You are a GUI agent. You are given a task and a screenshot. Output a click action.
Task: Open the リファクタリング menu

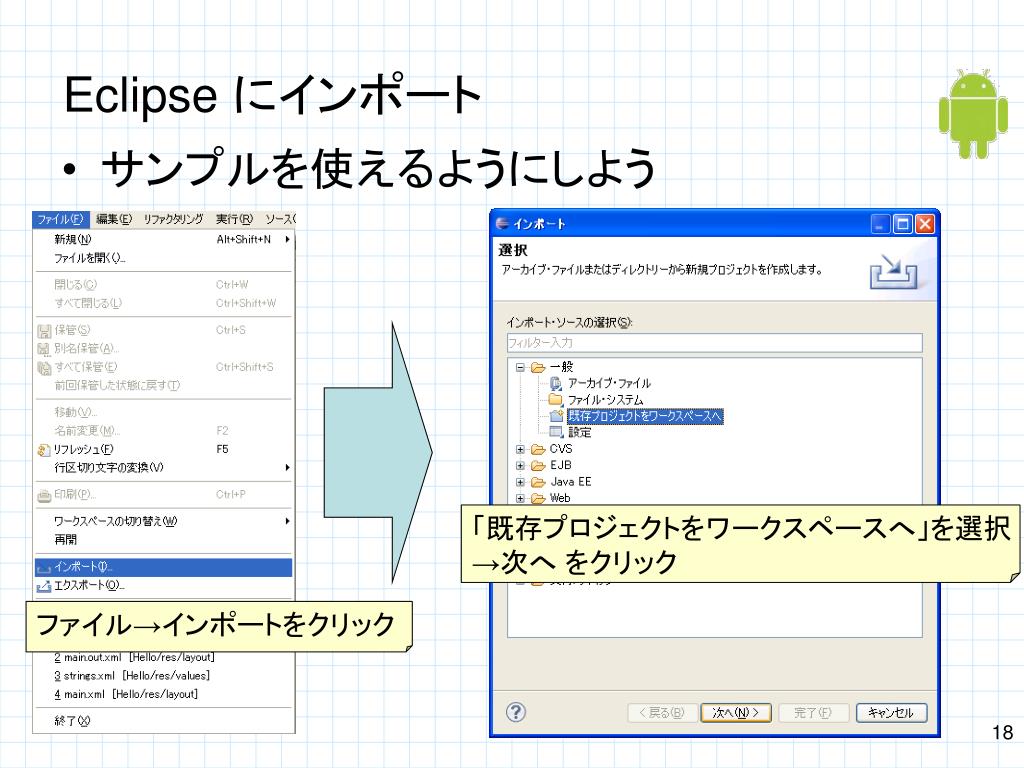pos(174,219)
